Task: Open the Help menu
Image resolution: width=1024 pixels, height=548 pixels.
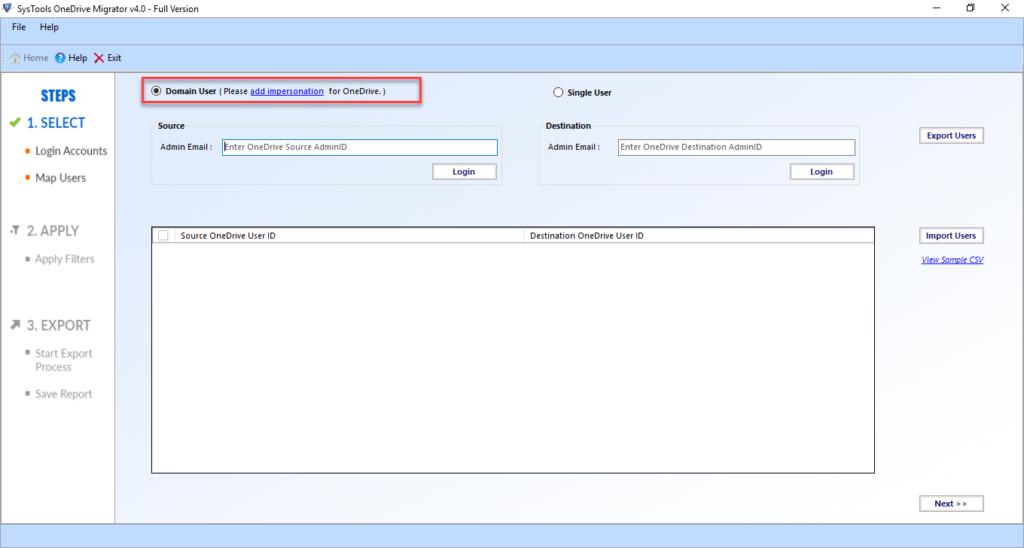Action: [x=49, y=27]
